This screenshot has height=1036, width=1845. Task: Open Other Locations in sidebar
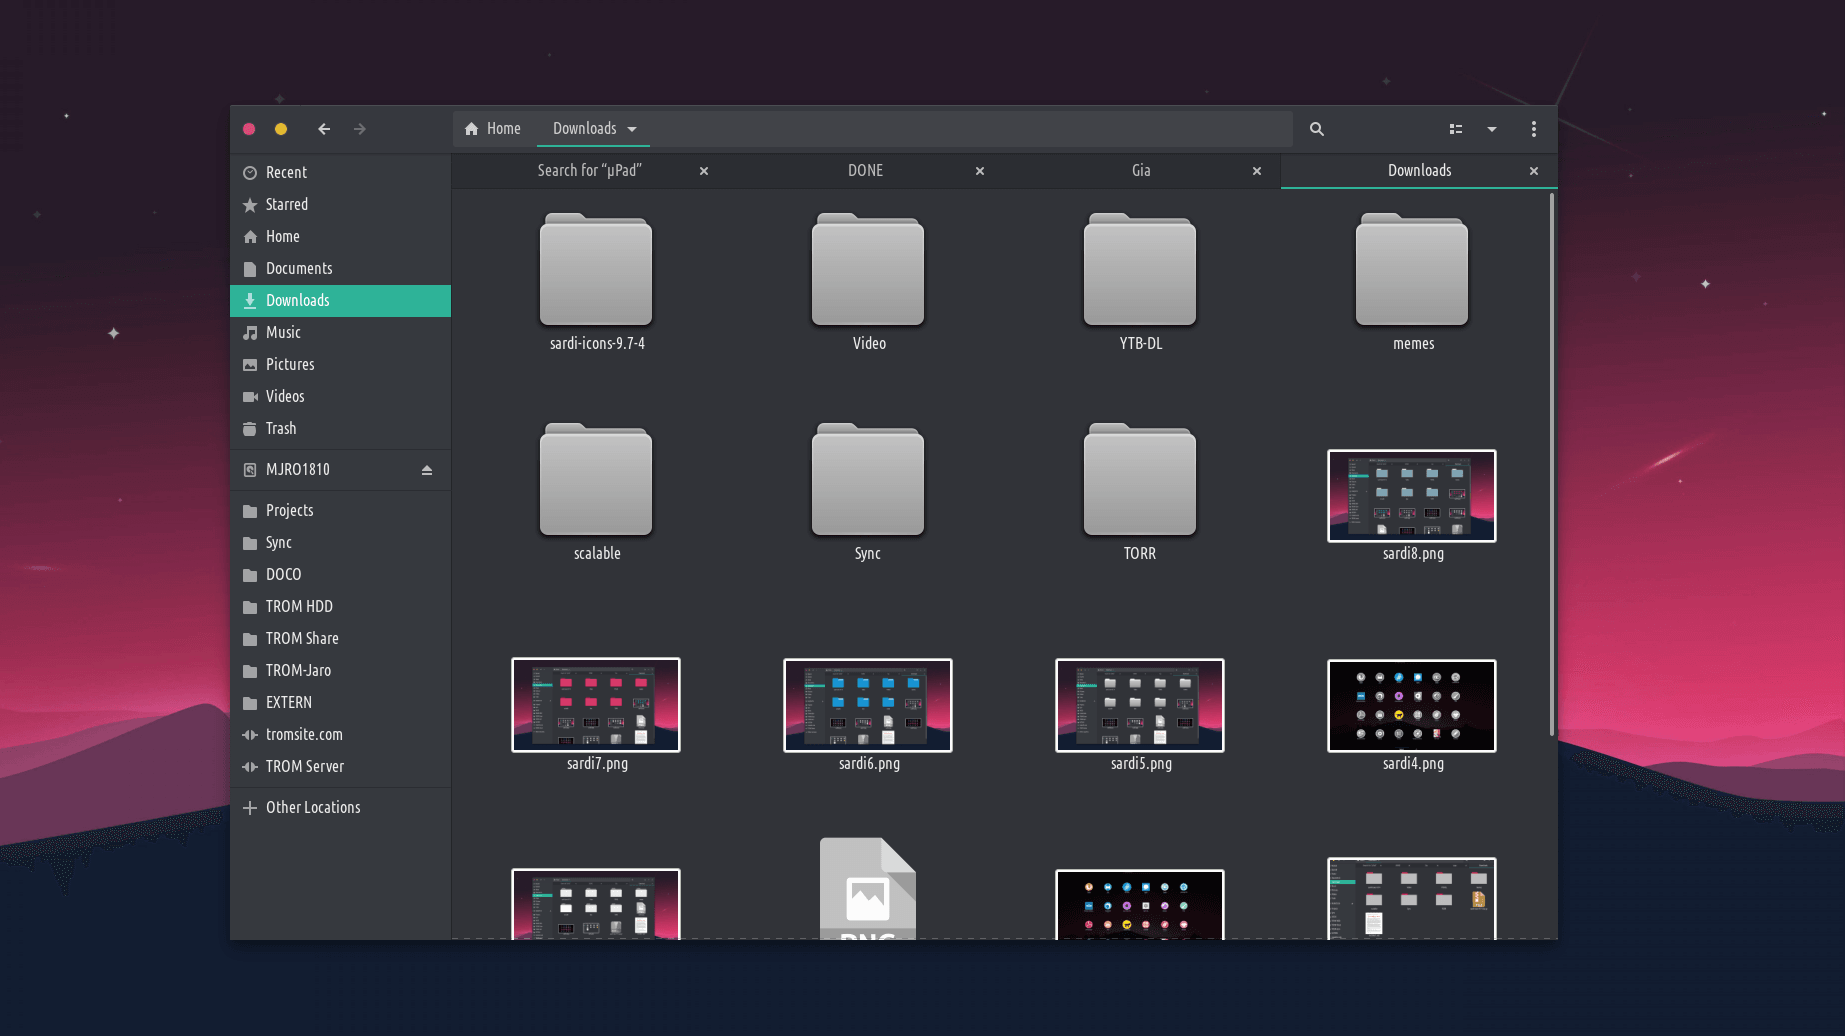[x=312, y=807]
